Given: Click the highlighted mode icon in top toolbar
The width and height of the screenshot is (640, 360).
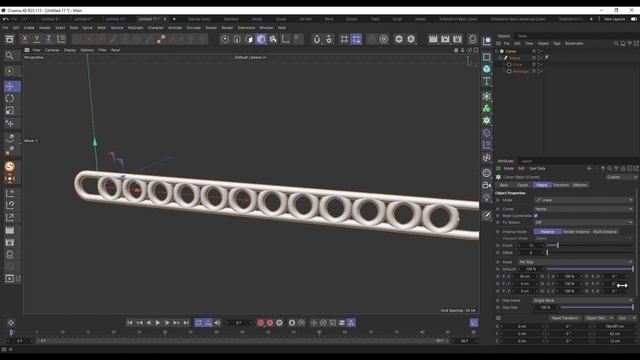Looking at the screenshot, I should 261,39.
